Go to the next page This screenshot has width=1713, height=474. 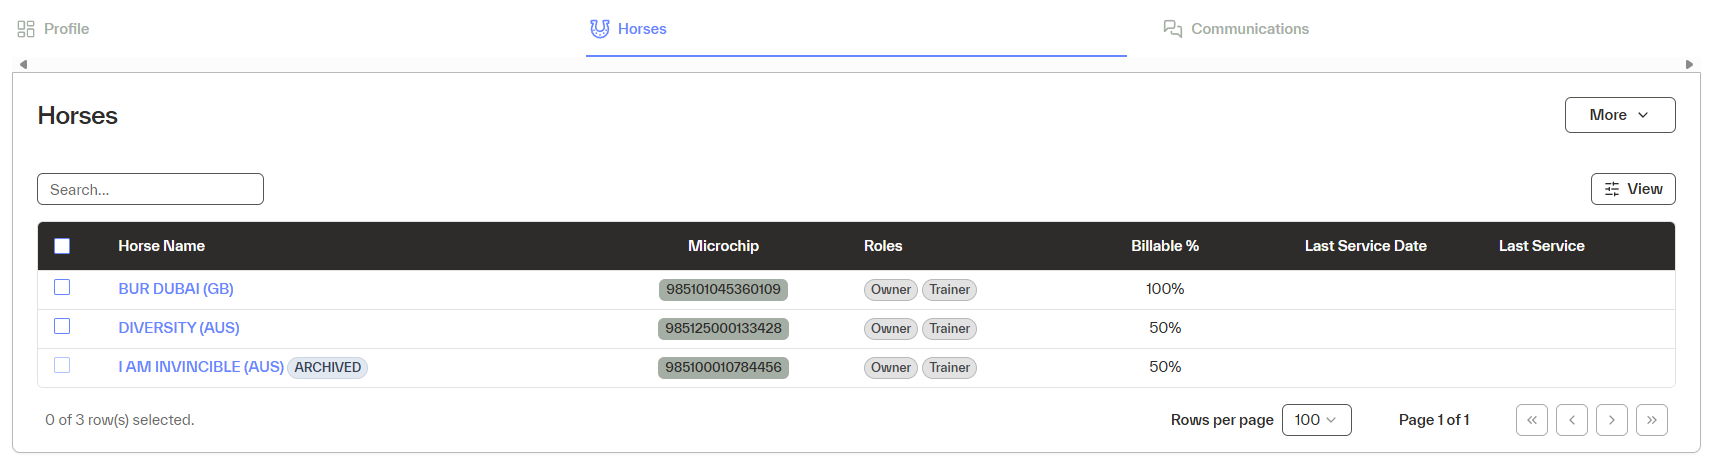coord(1611,420)
